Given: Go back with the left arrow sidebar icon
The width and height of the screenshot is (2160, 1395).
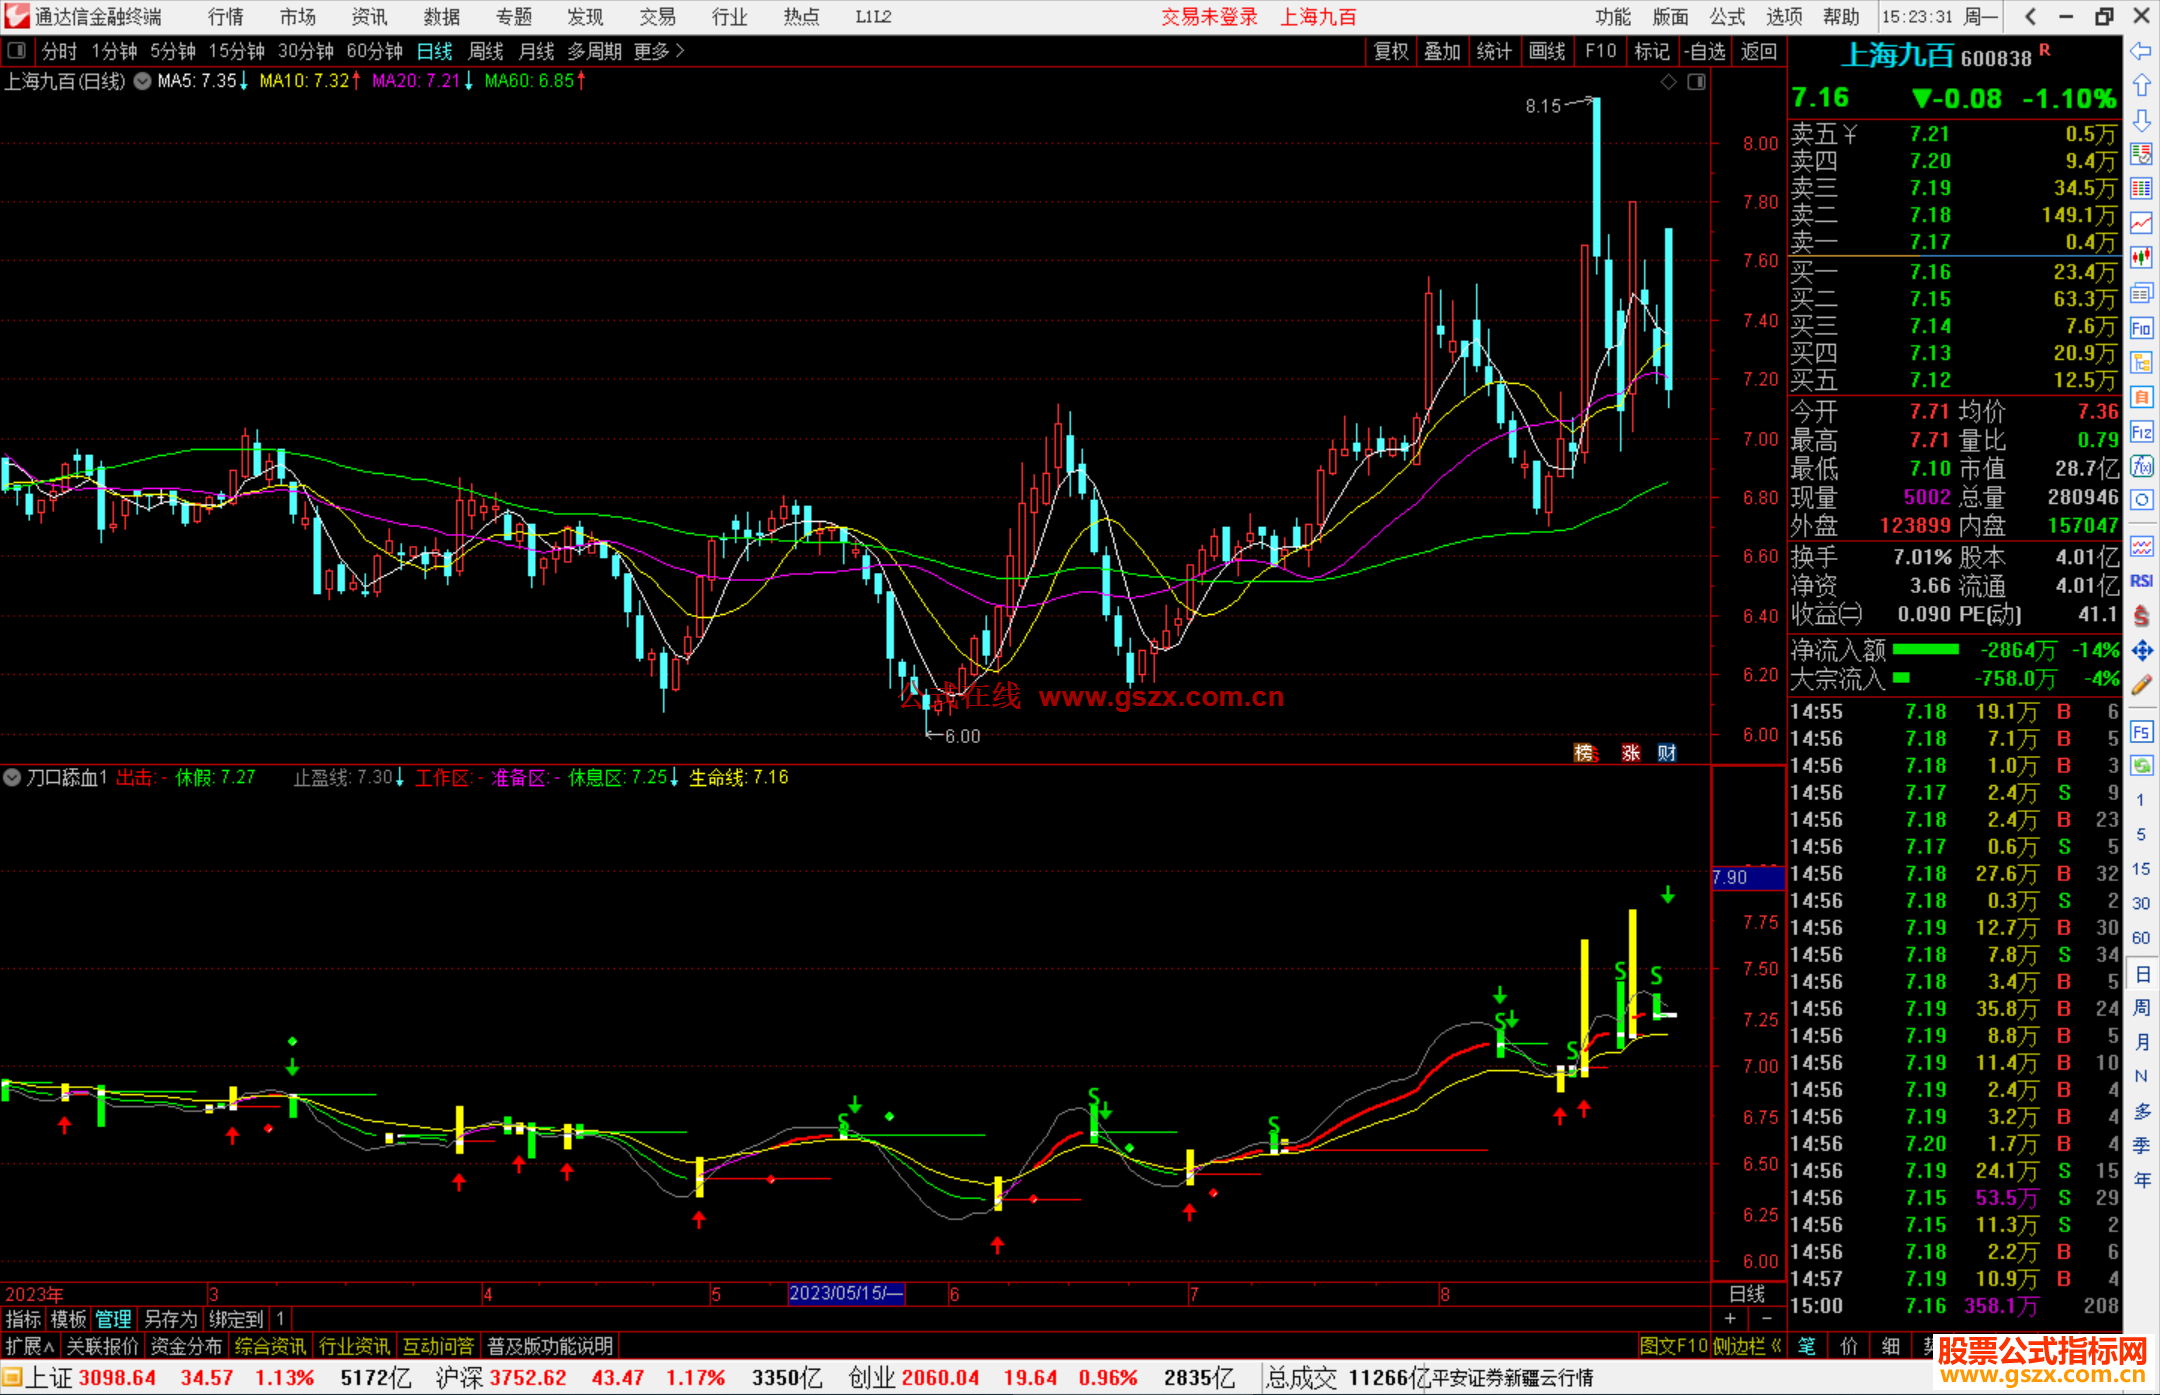Looking at the screenshot, I should [x=2141, y=50].
